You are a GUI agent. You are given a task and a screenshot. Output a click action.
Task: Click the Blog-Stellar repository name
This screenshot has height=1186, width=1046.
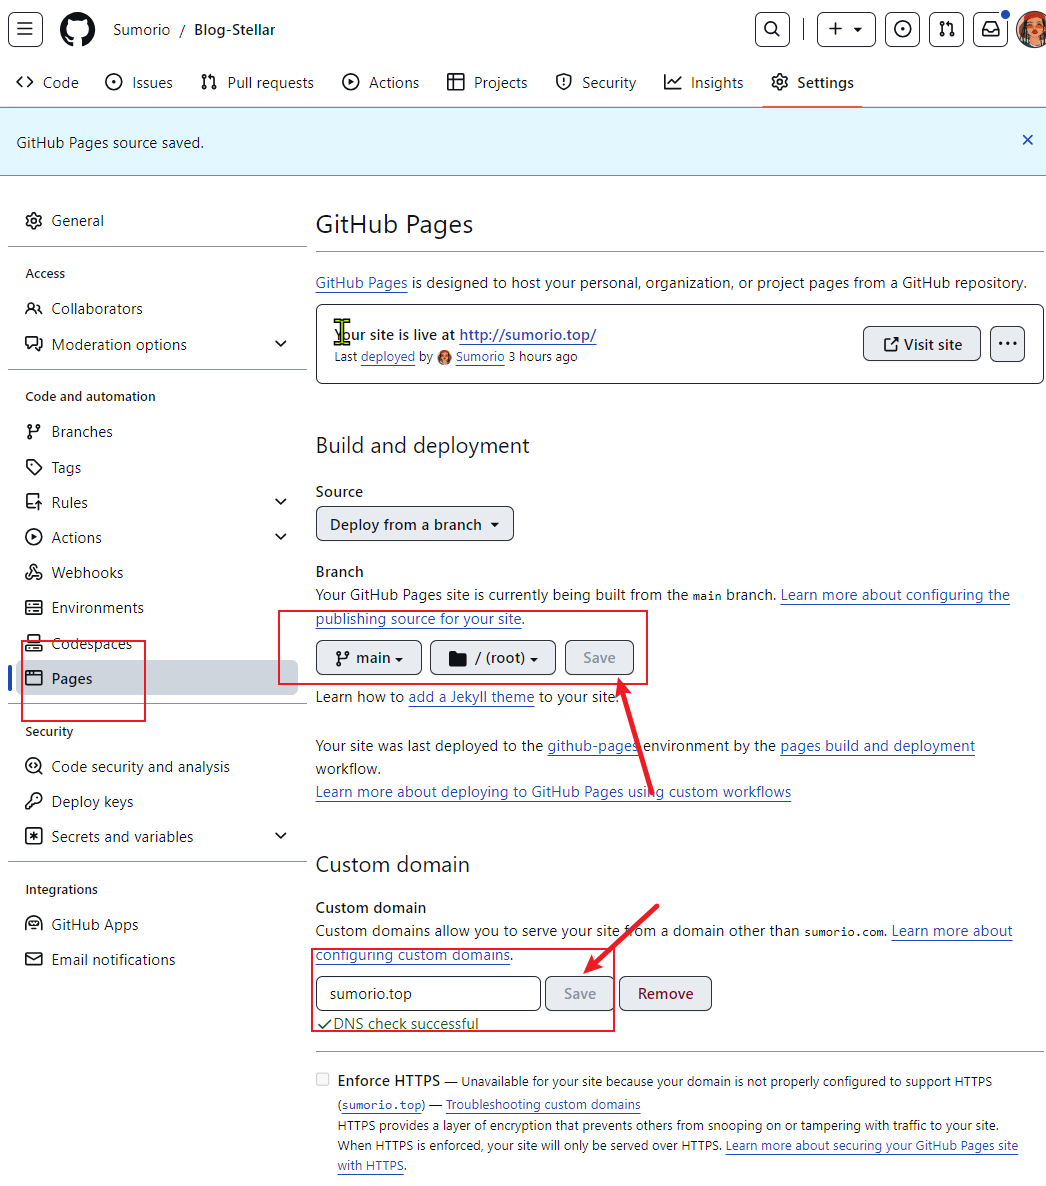pos(234,29)
